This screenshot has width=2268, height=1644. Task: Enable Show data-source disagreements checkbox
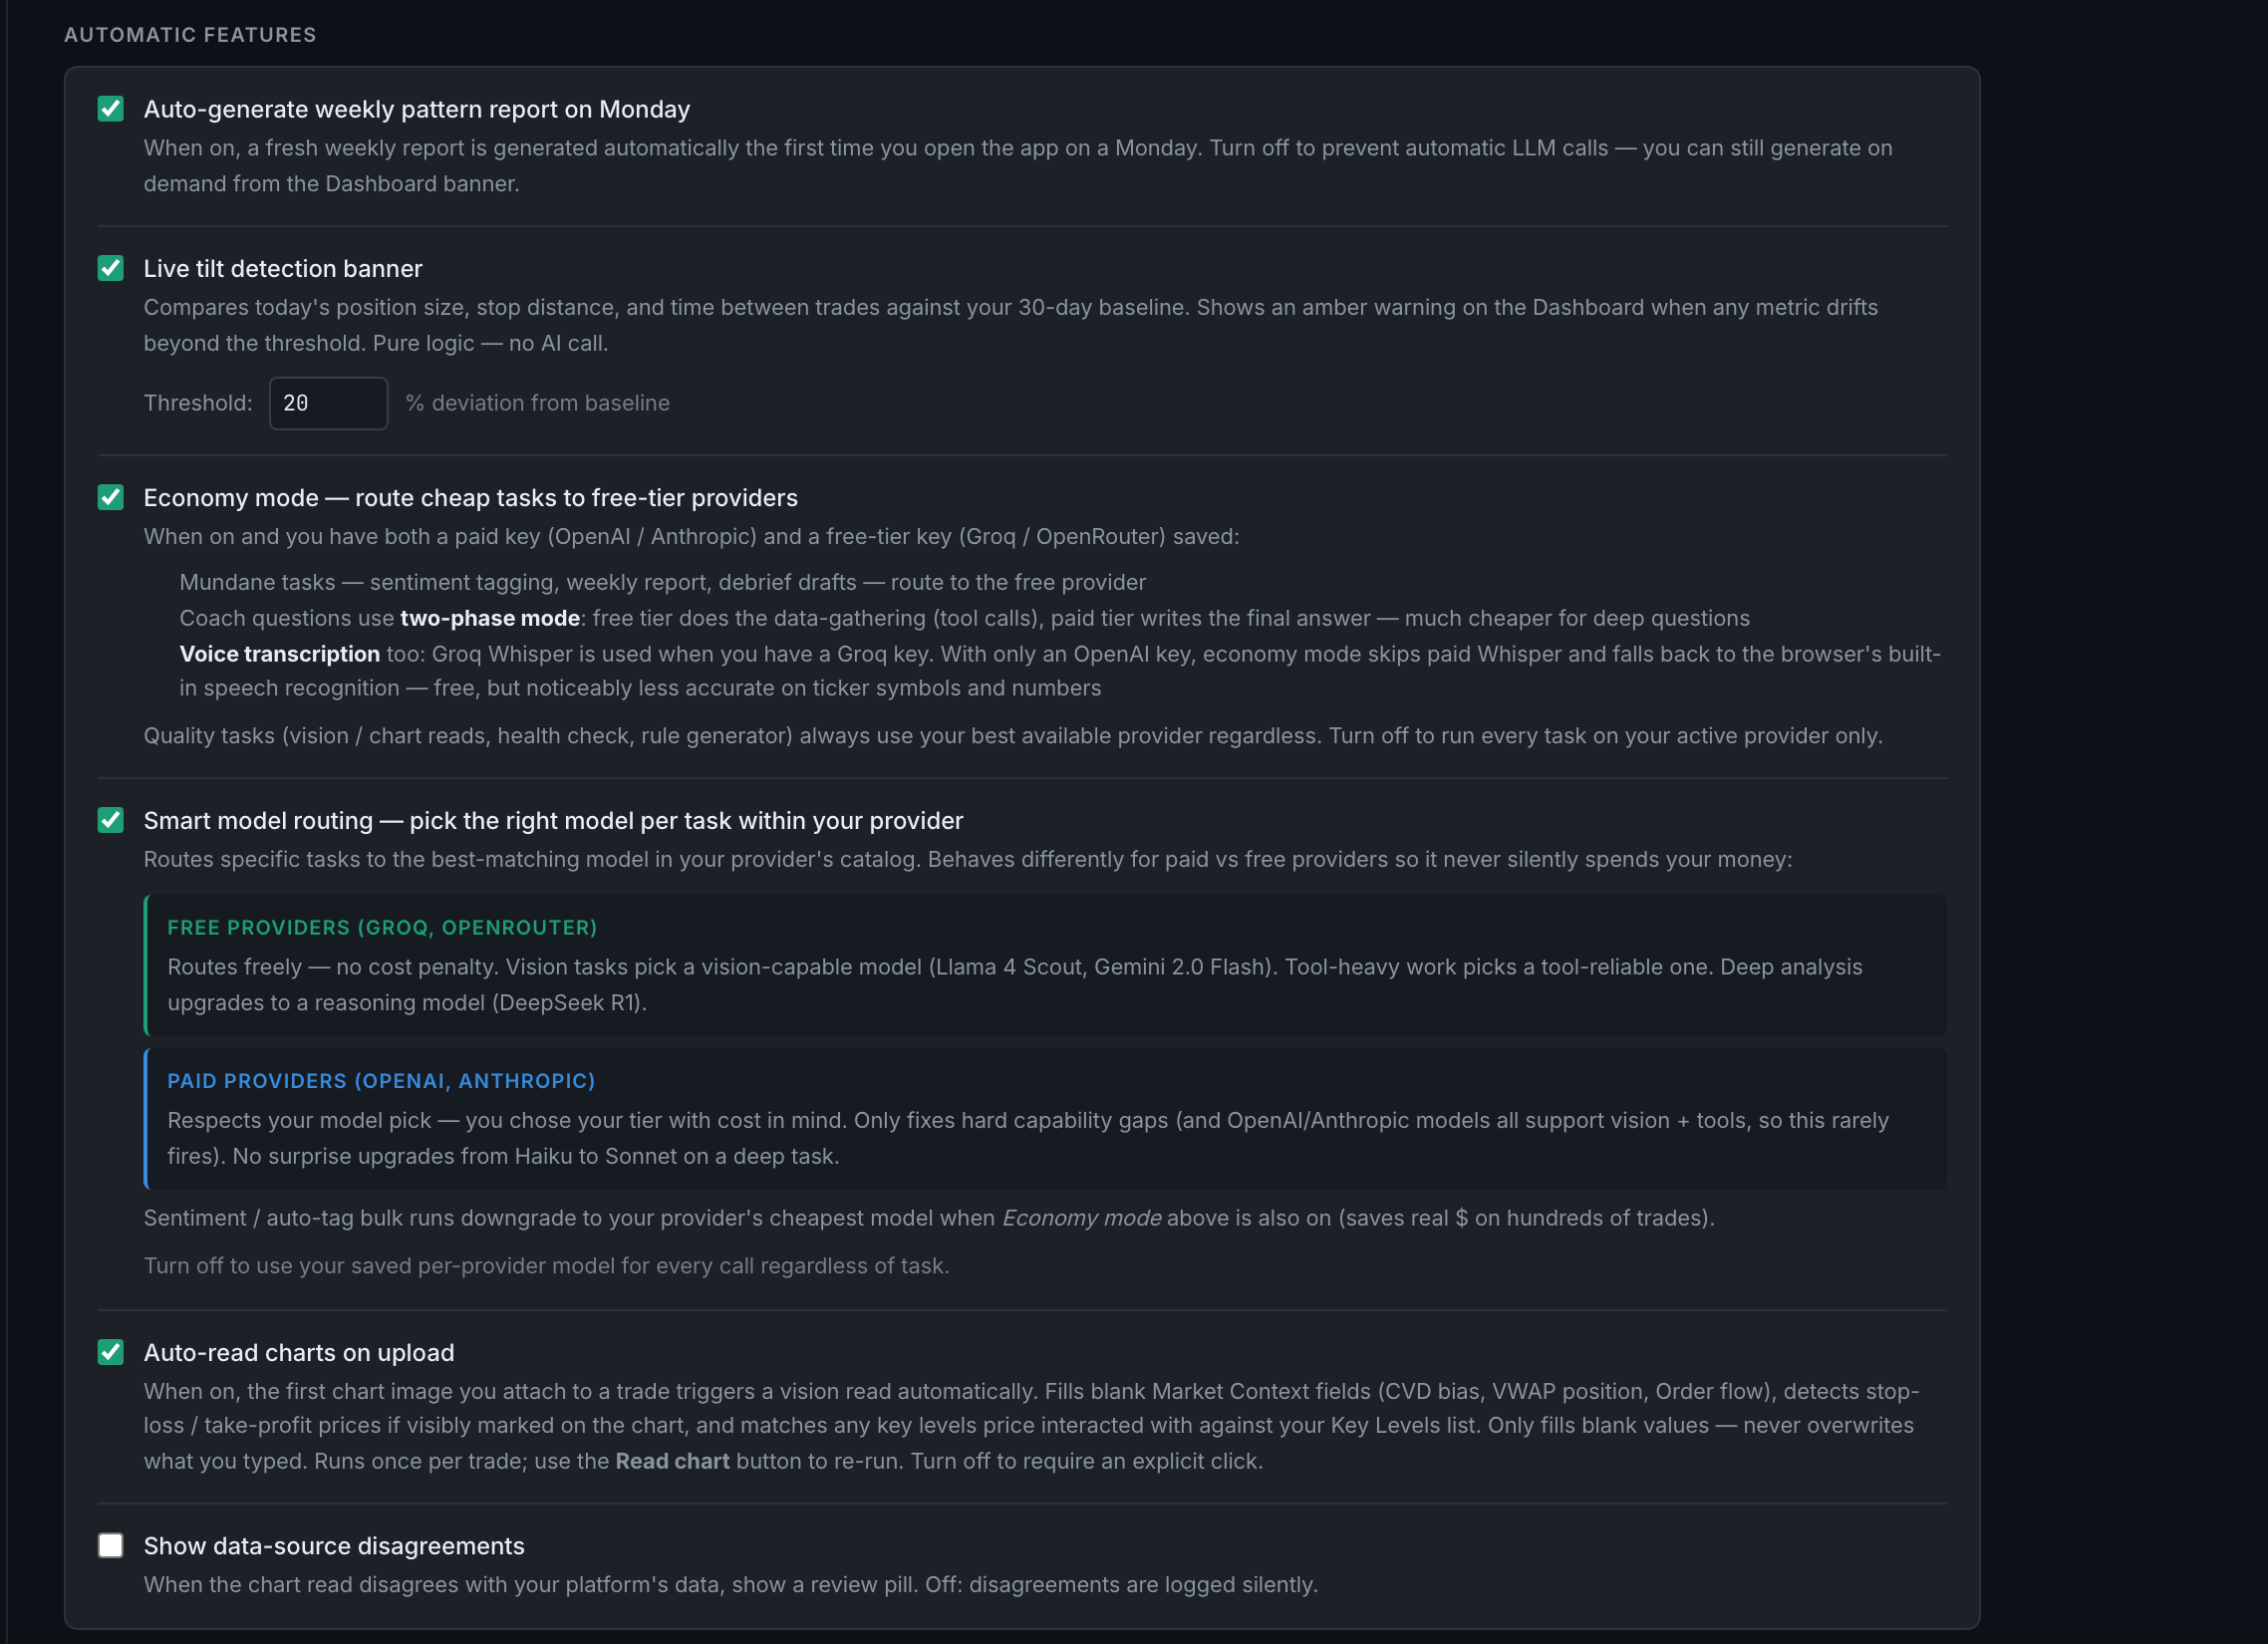pos(111,1545)
